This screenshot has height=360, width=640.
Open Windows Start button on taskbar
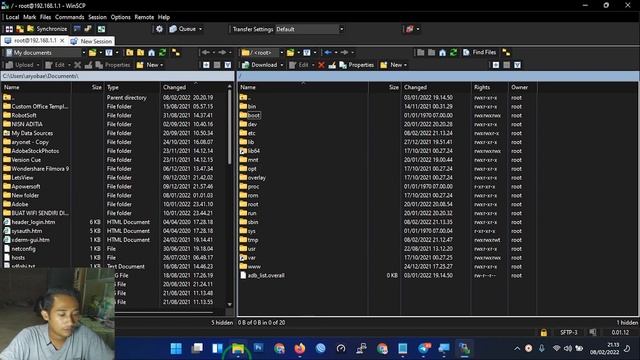pos(176,349)
